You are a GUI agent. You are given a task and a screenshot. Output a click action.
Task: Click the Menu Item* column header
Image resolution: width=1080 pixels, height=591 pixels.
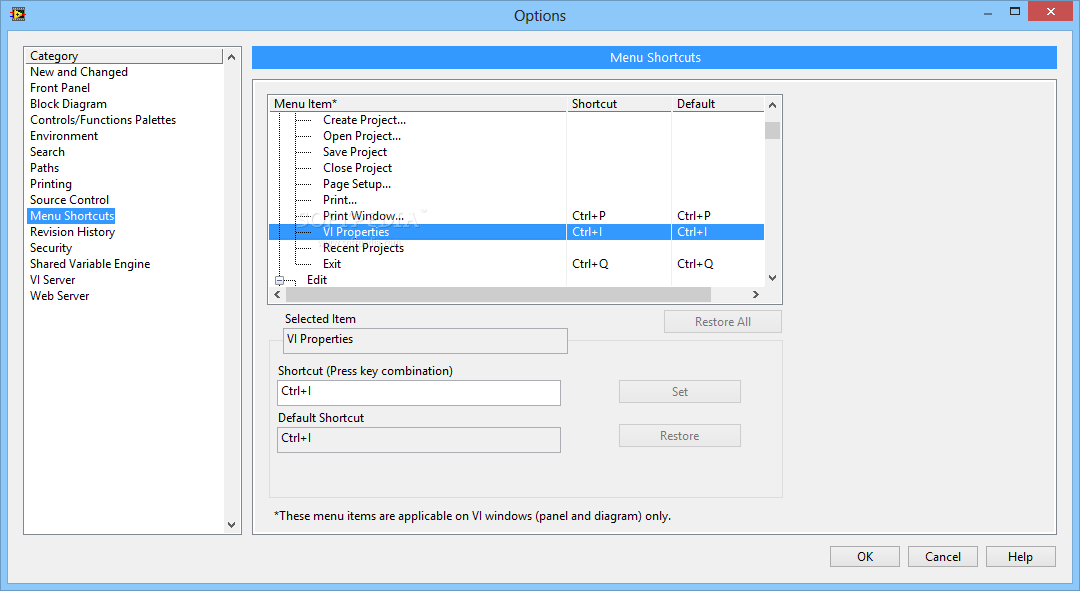pos(417,103)
